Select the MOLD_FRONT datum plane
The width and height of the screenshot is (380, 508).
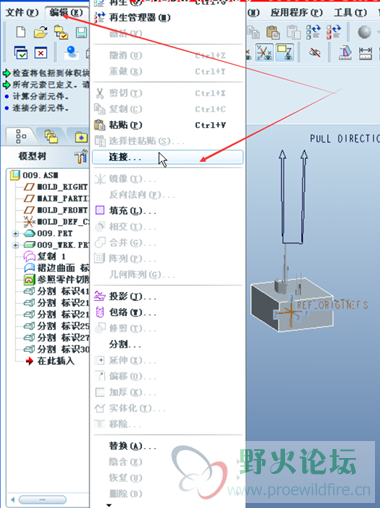[56, 210]
